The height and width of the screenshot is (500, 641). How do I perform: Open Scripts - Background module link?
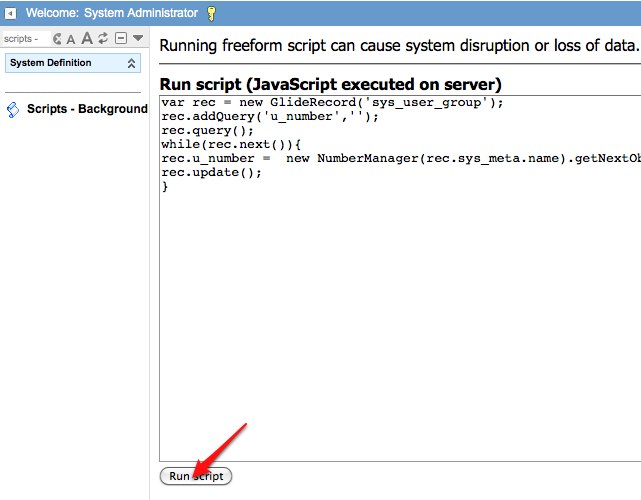(87, 109)
